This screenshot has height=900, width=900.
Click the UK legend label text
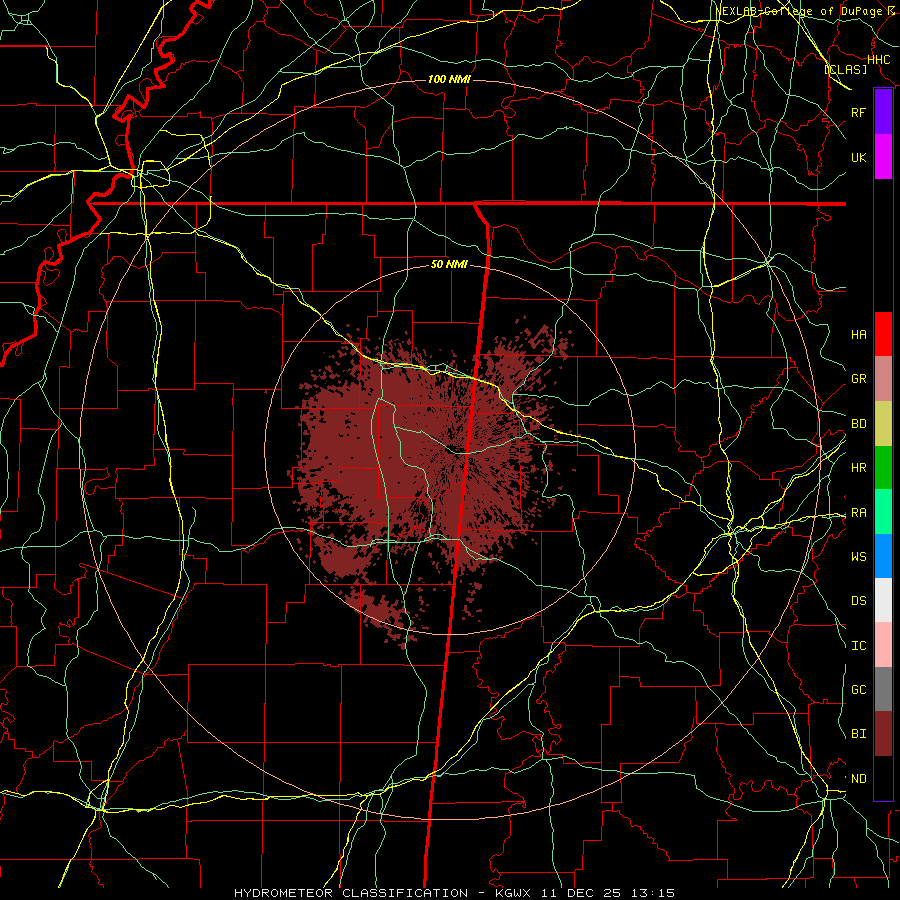(858, 157)
